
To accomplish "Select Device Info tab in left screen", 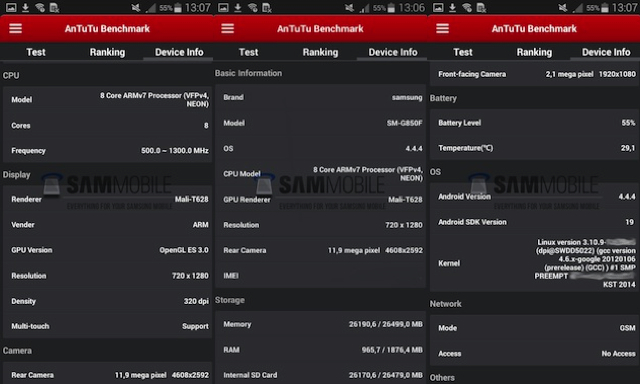I will [179, 52].
